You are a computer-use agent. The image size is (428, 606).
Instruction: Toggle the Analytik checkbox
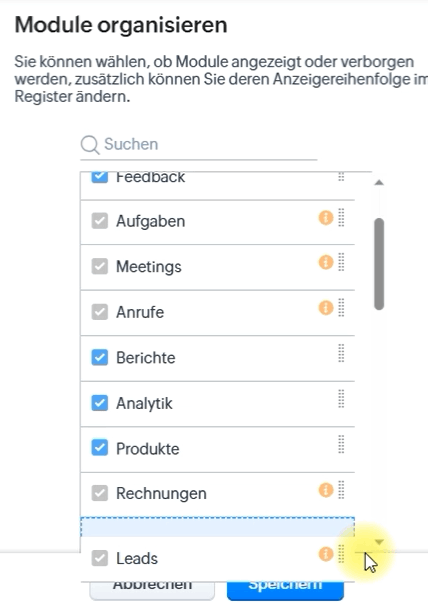(99, 403)
